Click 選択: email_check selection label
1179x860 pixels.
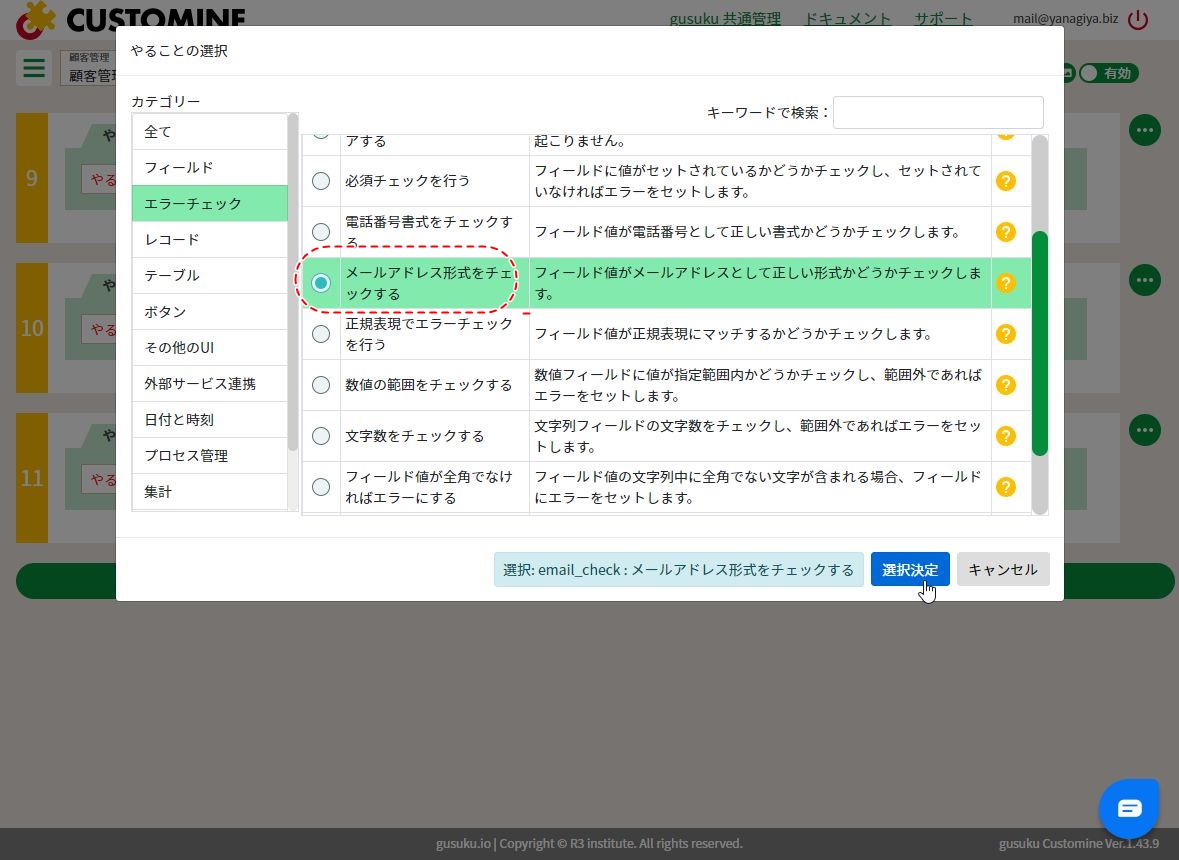point(678,570)
